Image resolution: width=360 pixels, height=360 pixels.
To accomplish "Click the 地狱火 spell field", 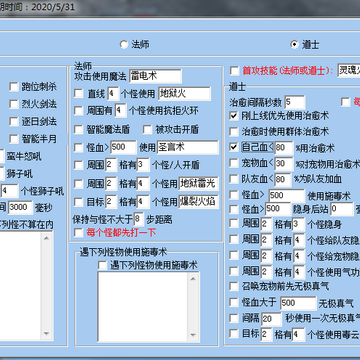I will pos(185,94).
